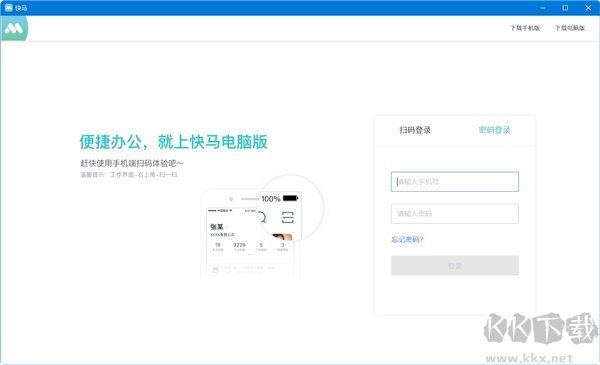The width and height of the screenshot is (600, 365).
Task: Minimize the Kuaima window
Action: 543,8
